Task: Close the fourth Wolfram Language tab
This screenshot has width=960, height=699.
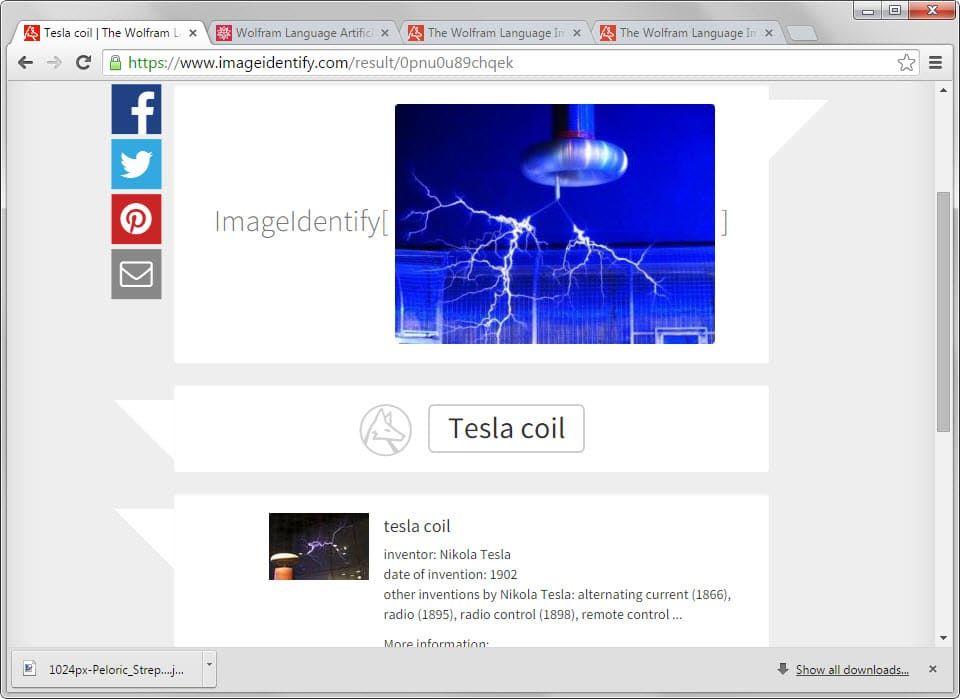Action: pos(769,33)
